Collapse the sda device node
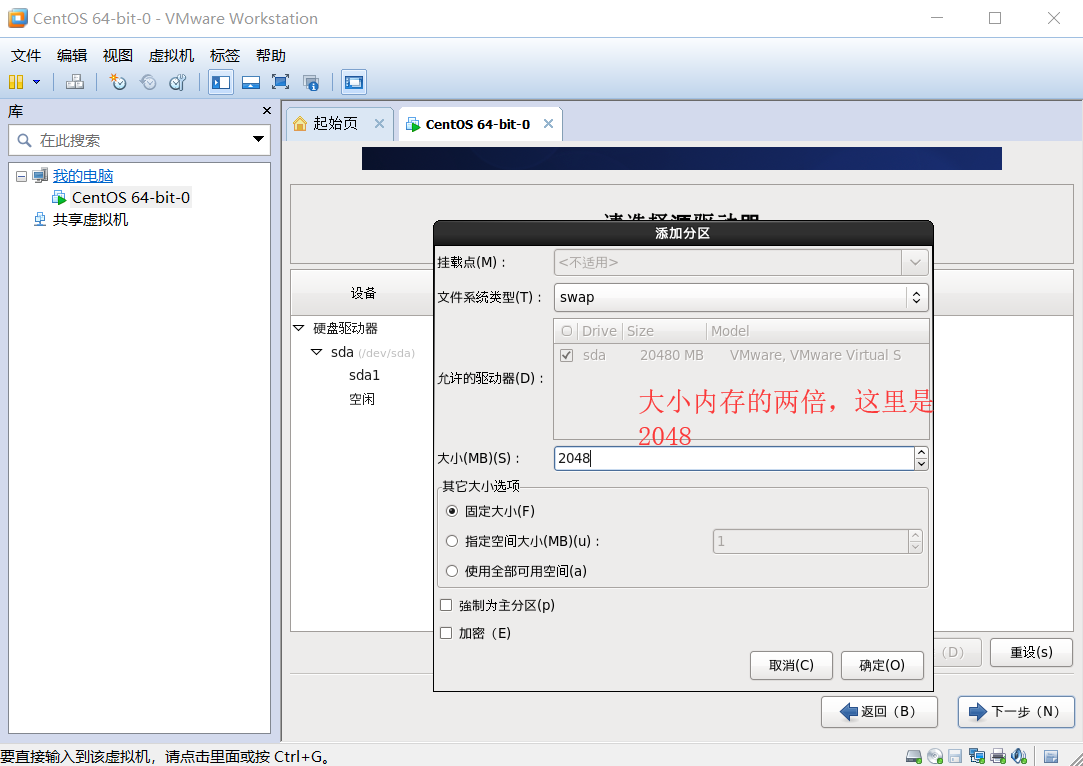1083x766 pixels. 316,352
